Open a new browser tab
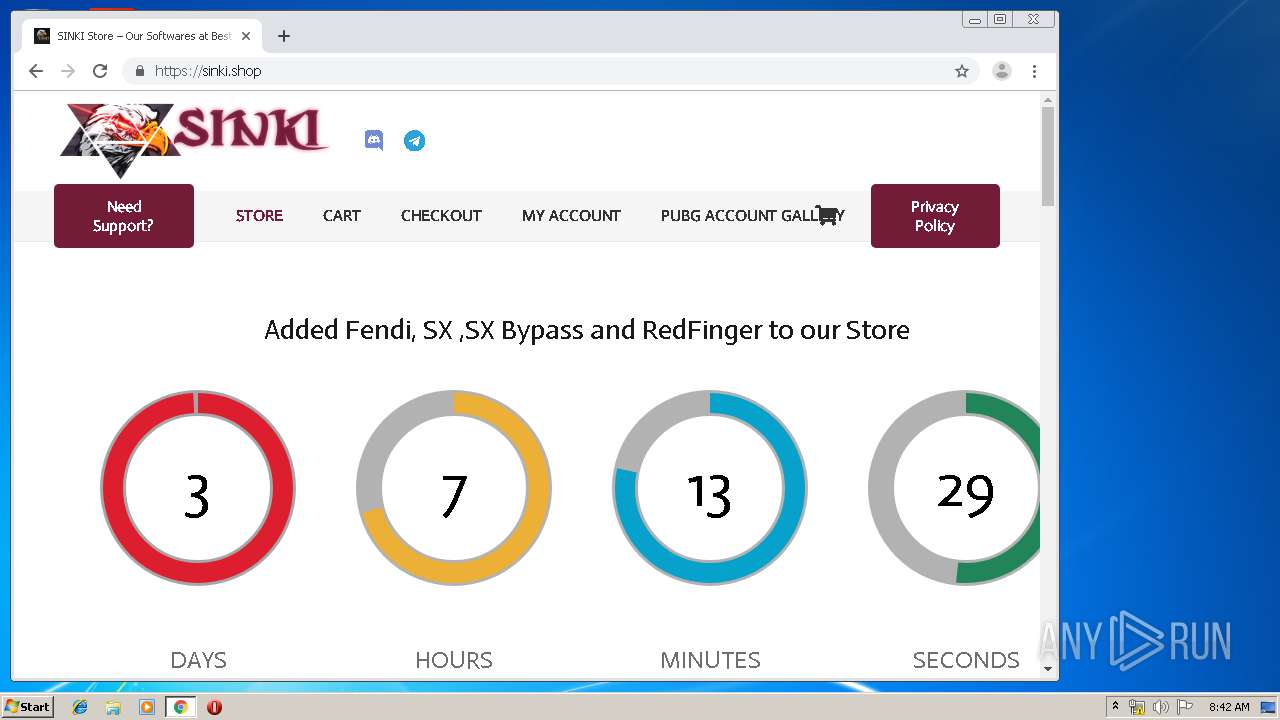Viewport: 1280px width, 720px height. point(284,36)
